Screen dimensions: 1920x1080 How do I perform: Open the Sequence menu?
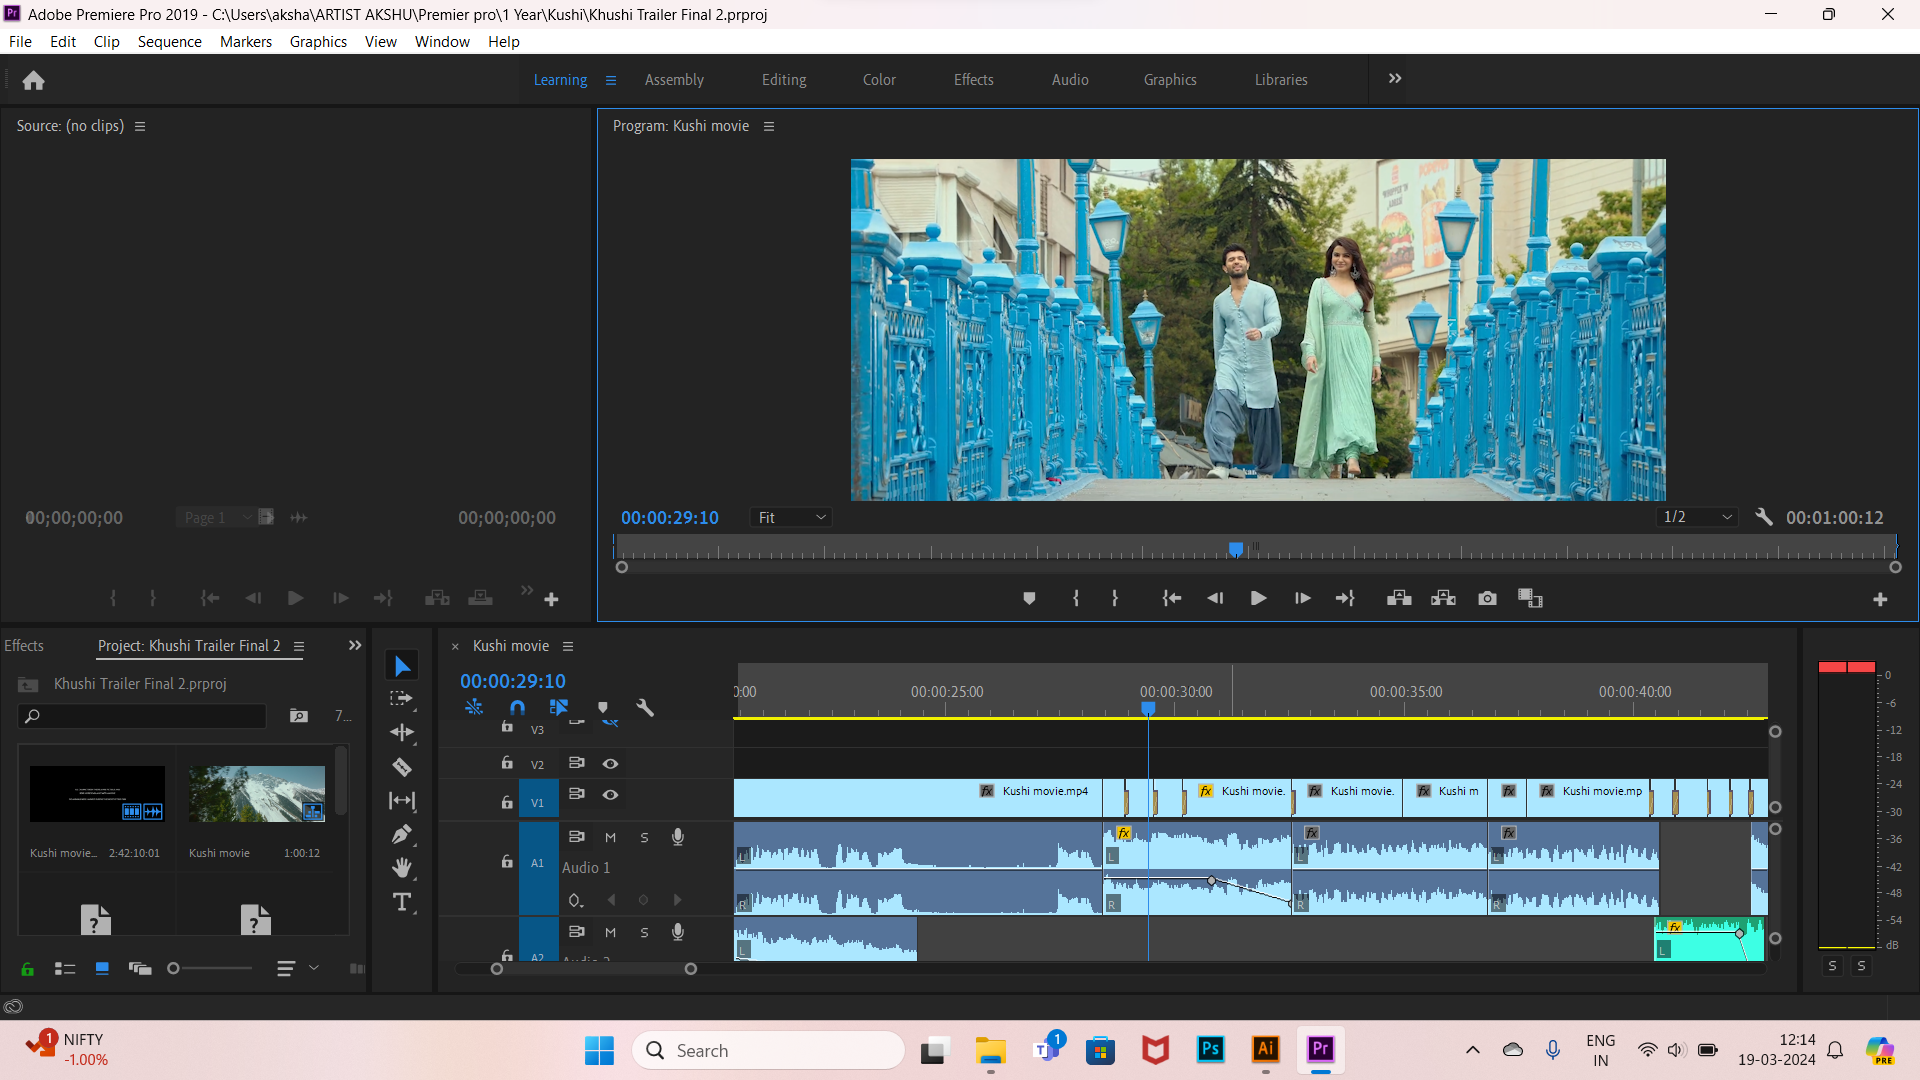(169, 41)
